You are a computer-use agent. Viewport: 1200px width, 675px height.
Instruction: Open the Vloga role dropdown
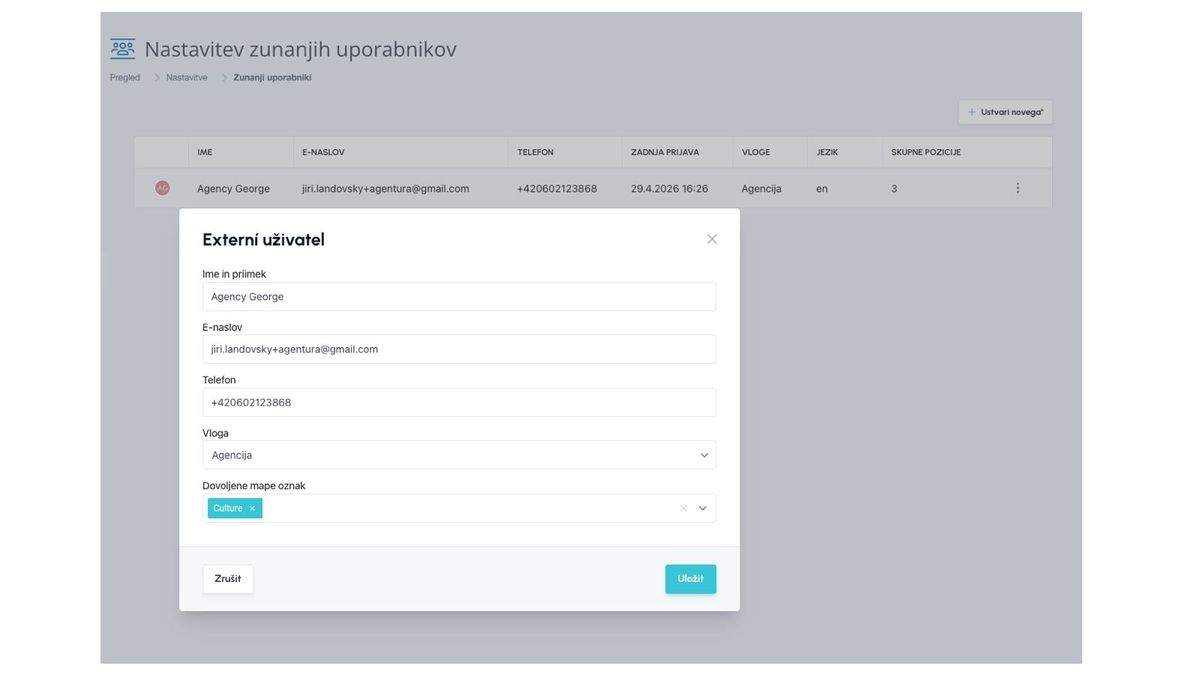coord(459,455)
